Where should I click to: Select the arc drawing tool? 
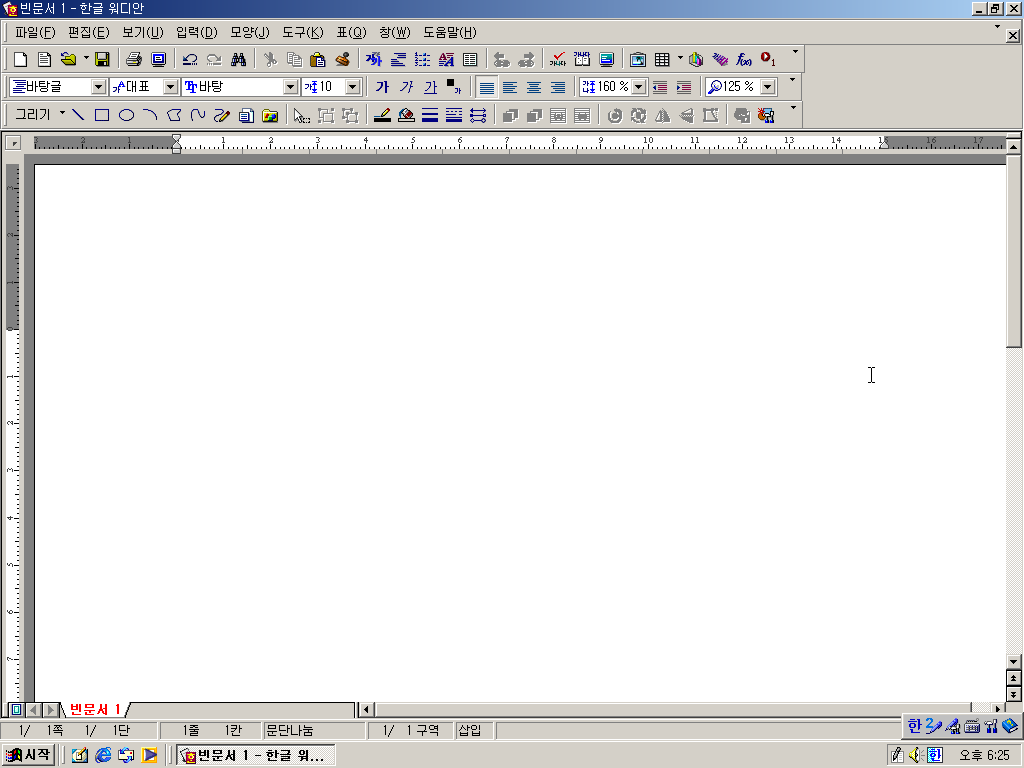click(x=150, y=115)
